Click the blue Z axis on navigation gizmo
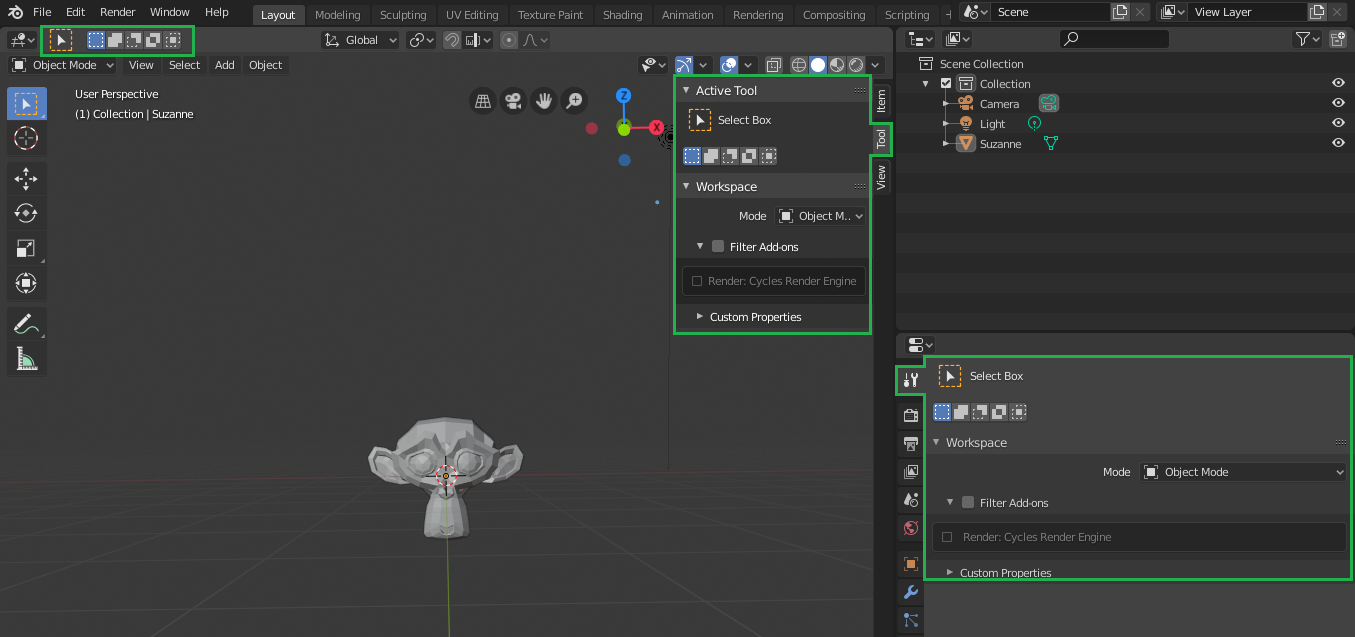Screen dimensions: 1355x637 click(624, 96)
